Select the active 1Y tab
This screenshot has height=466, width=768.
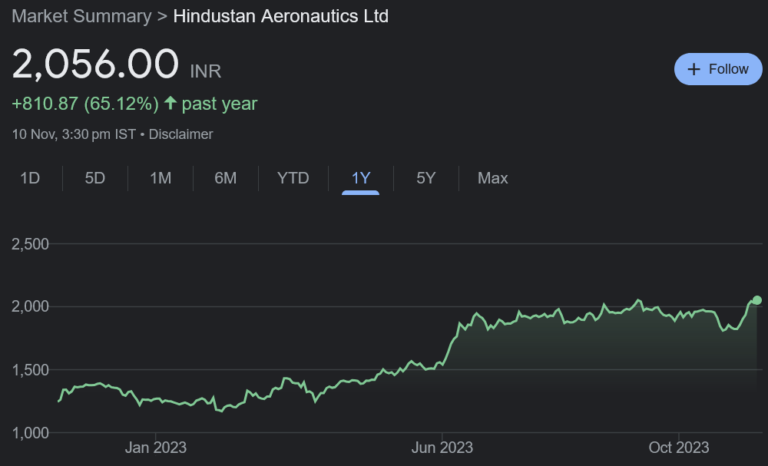(360, 178)
